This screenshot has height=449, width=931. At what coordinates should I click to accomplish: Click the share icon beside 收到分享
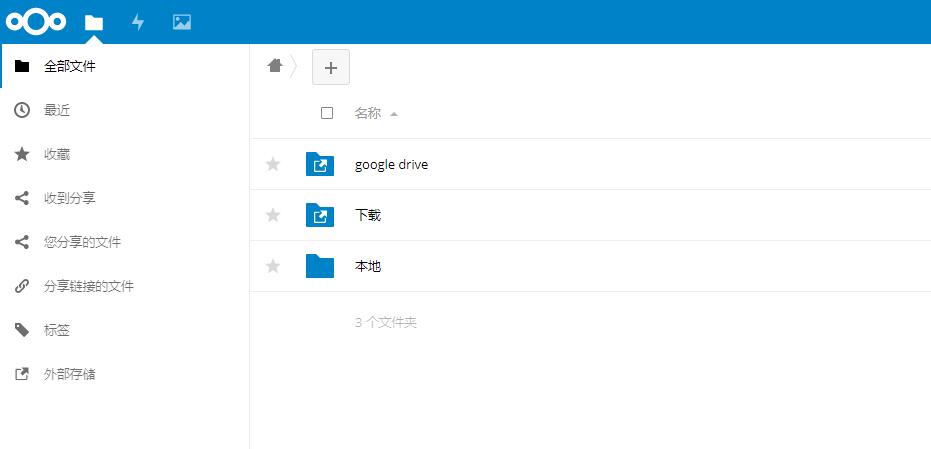(x=22, y=198)
